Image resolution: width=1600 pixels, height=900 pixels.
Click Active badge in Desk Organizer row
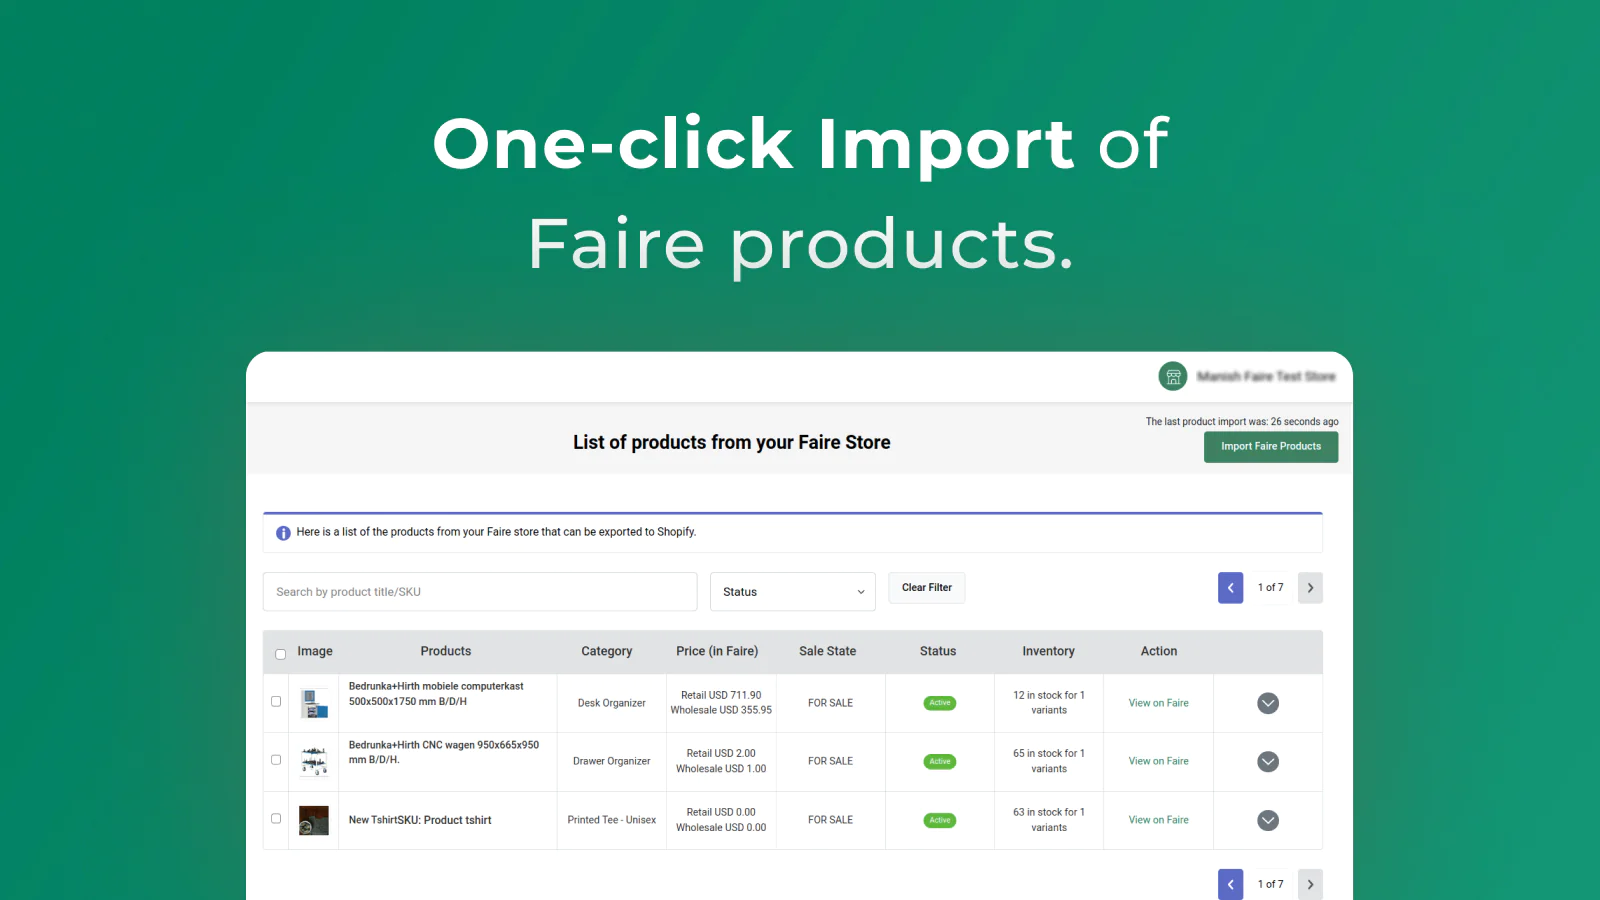click(x=940, y=703)
